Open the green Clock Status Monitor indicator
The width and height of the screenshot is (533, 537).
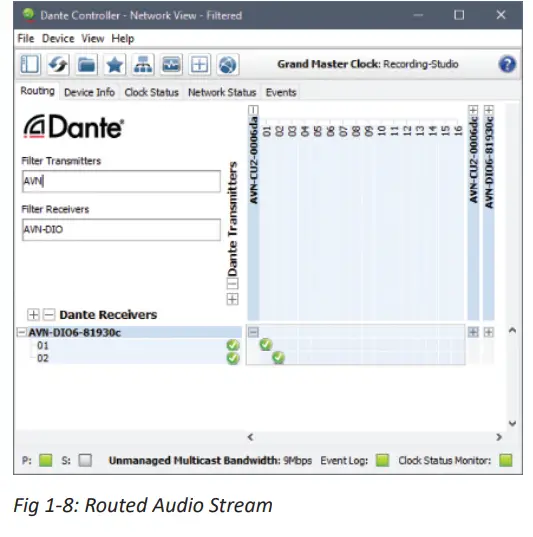tap(506, 460)
